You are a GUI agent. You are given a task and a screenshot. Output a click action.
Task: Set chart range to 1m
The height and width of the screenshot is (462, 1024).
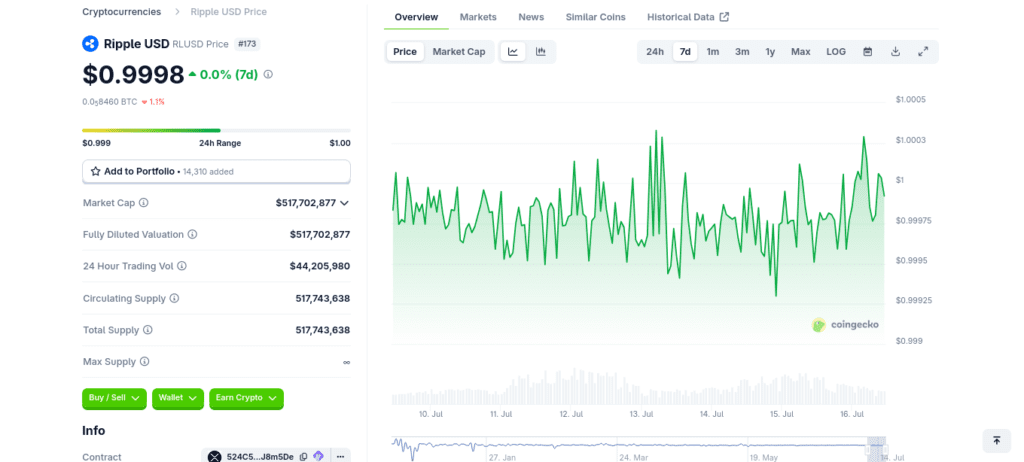(713, 52)
